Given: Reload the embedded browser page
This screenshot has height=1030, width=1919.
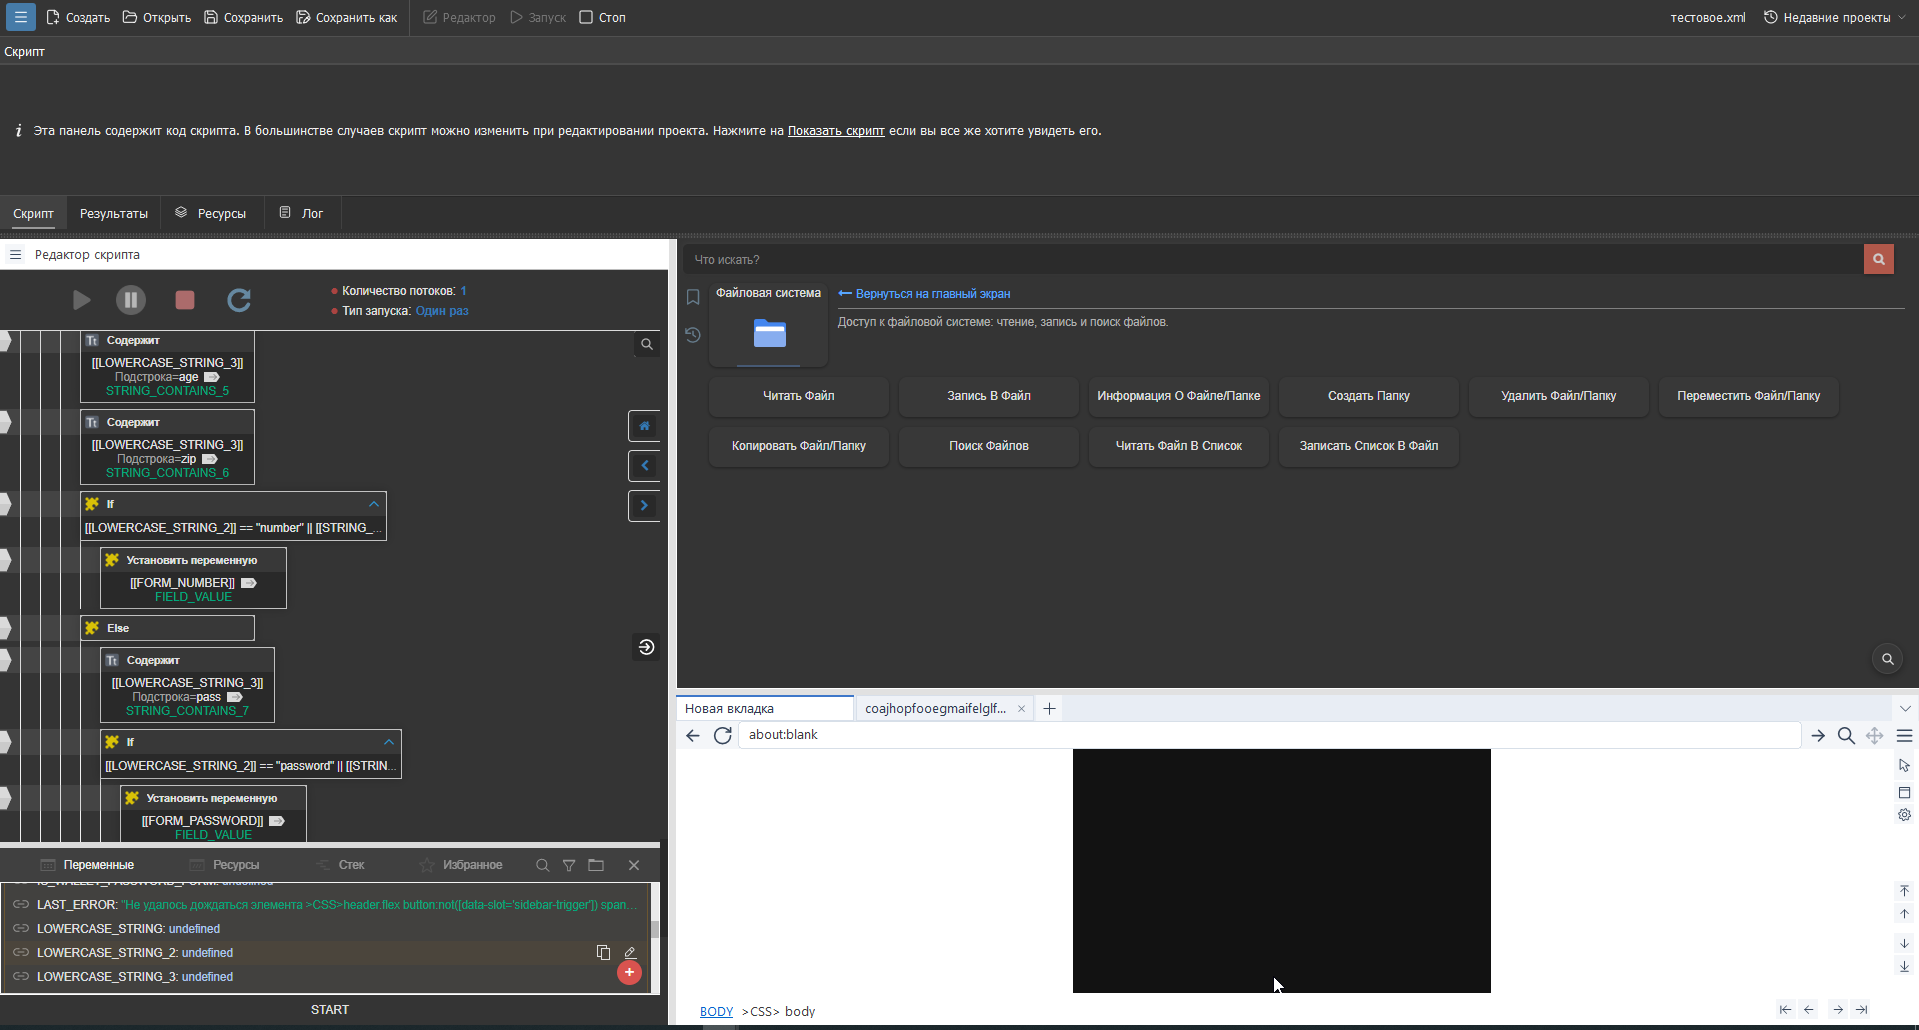Looking at the screenshot, I should (x=723, y=735).
